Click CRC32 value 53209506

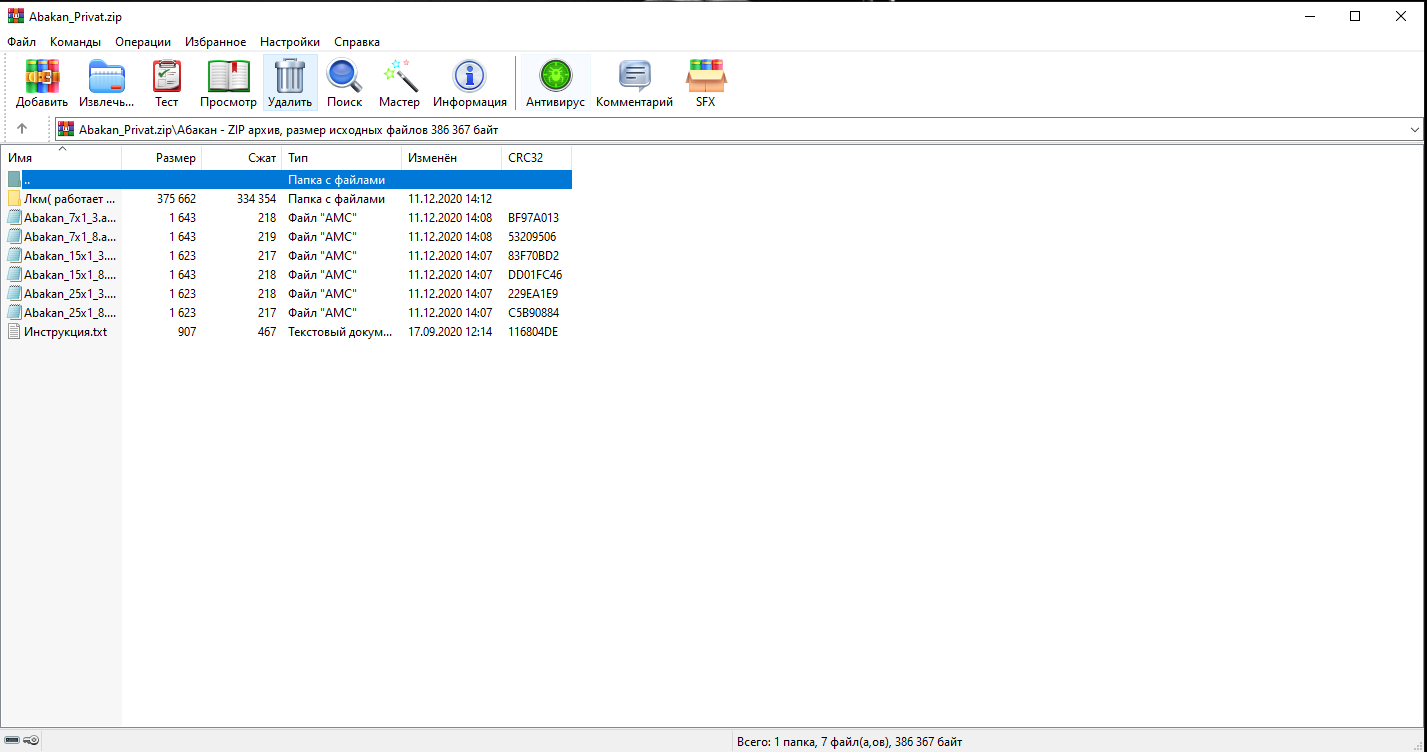click(532, 237)
